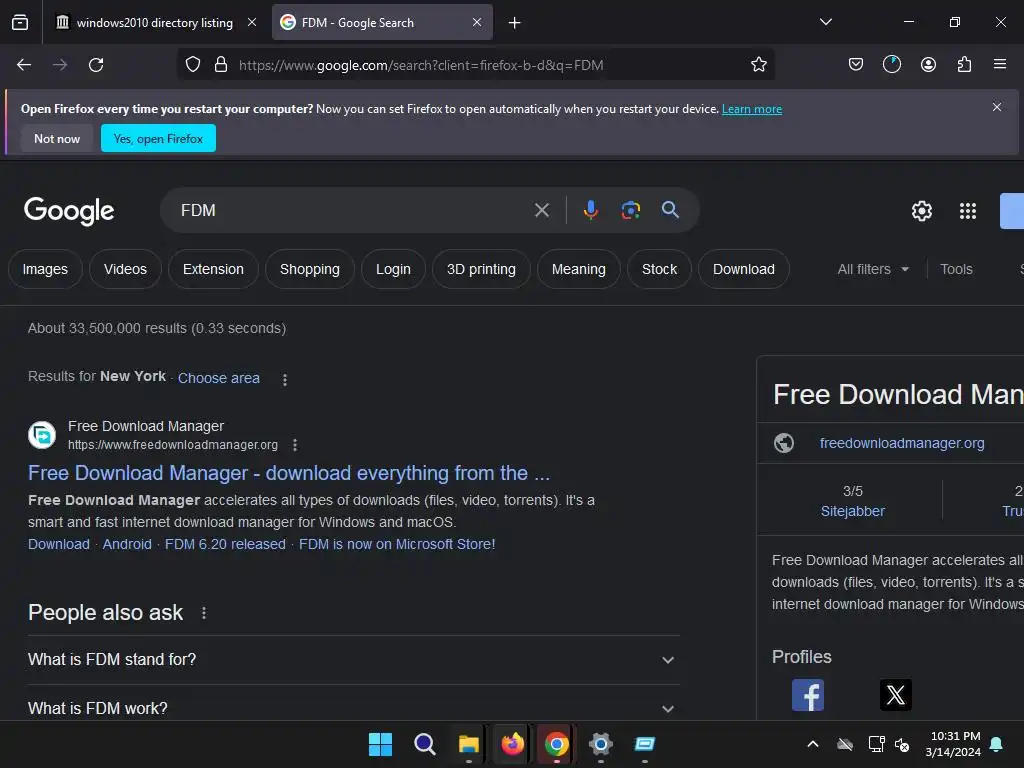Reload the current page

pyautogui.click(x=96, y=65)
